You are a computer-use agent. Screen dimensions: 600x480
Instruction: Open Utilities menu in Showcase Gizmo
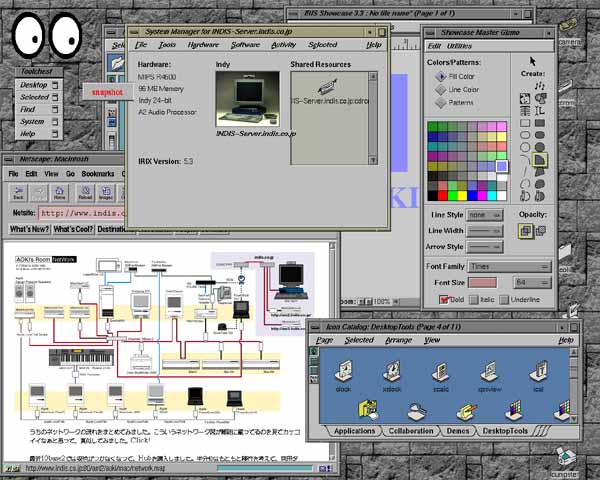459,46
